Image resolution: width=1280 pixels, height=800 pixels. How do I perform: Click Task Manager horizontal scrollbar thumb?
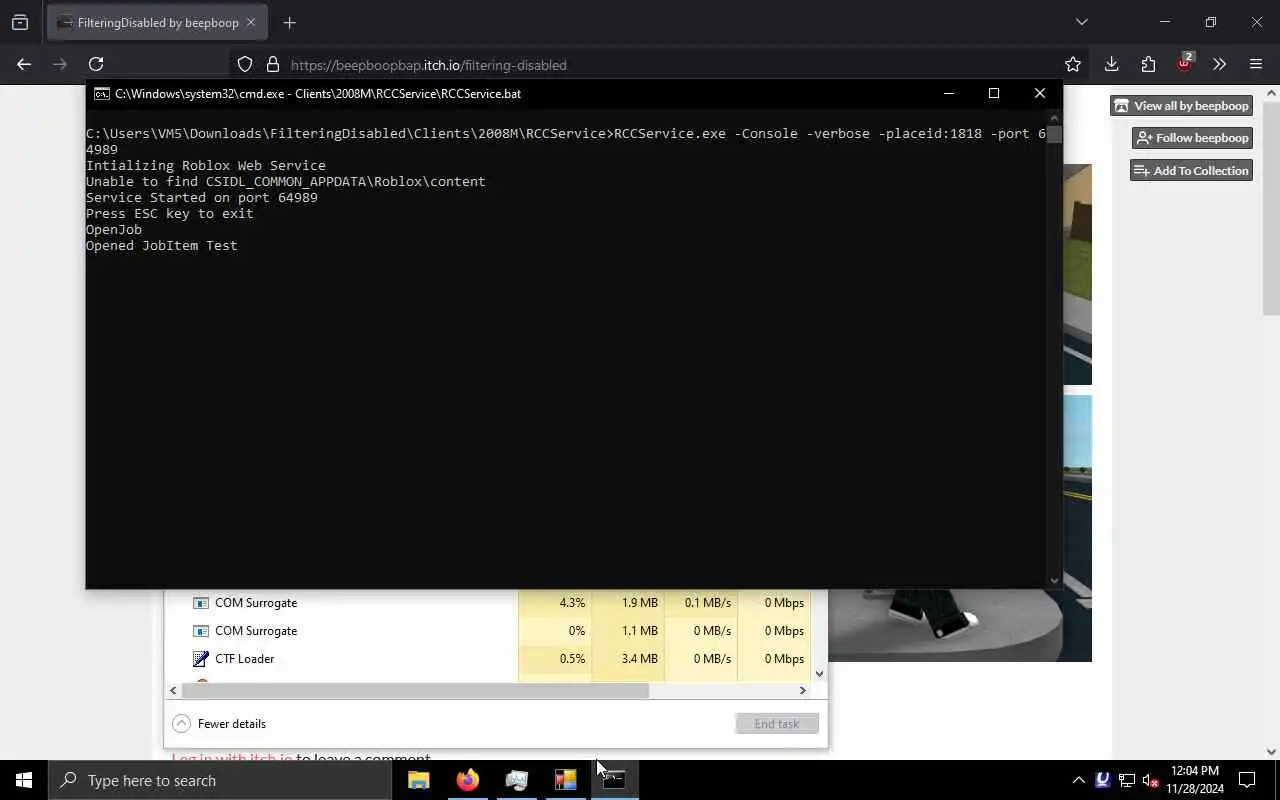tap(415, 690)
